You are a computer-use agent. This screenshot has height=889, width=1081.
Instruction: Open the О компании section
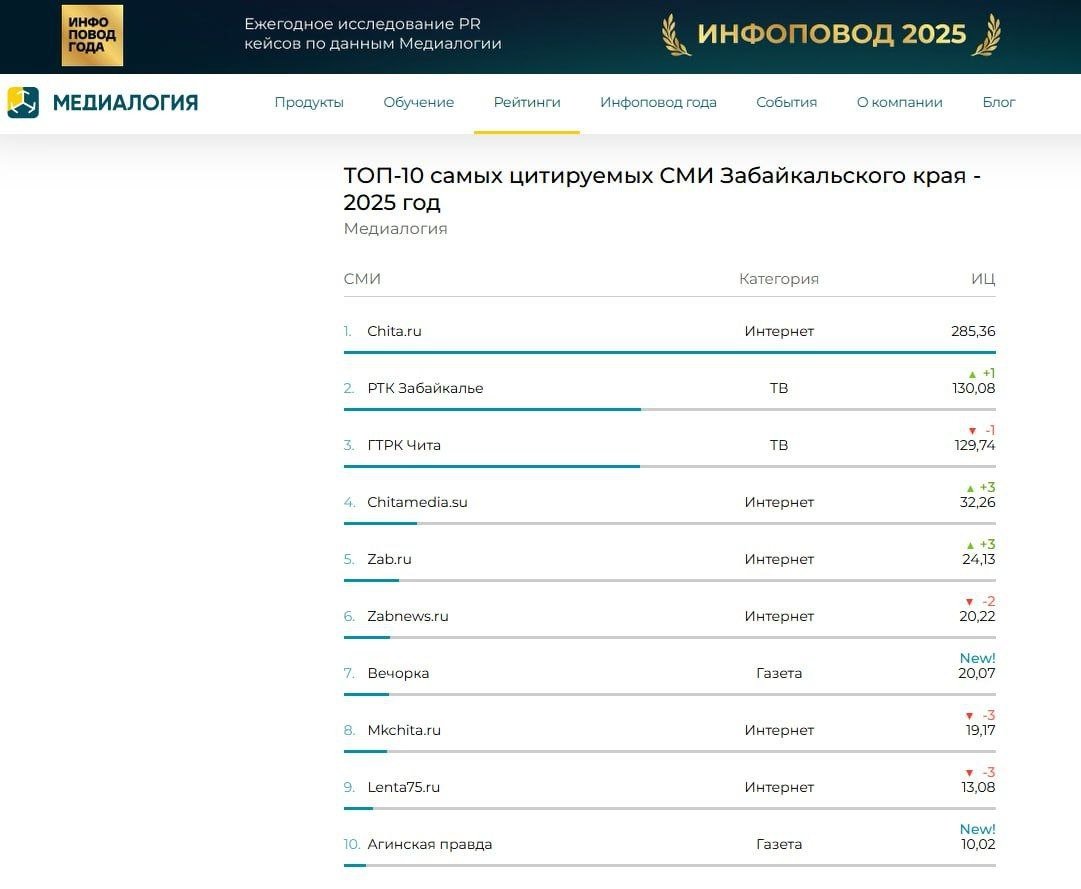coord(899,102)
